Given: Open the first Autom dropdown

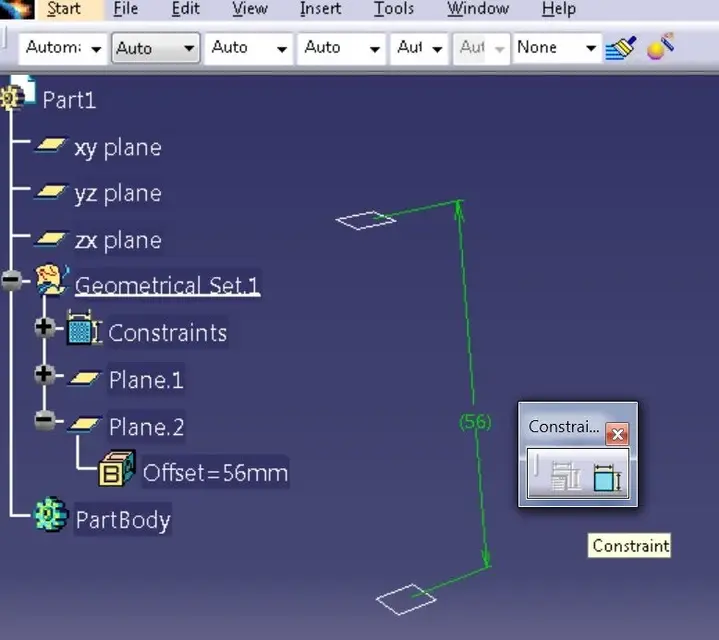Looking at the screenshot, I should [x=63, y=48].
